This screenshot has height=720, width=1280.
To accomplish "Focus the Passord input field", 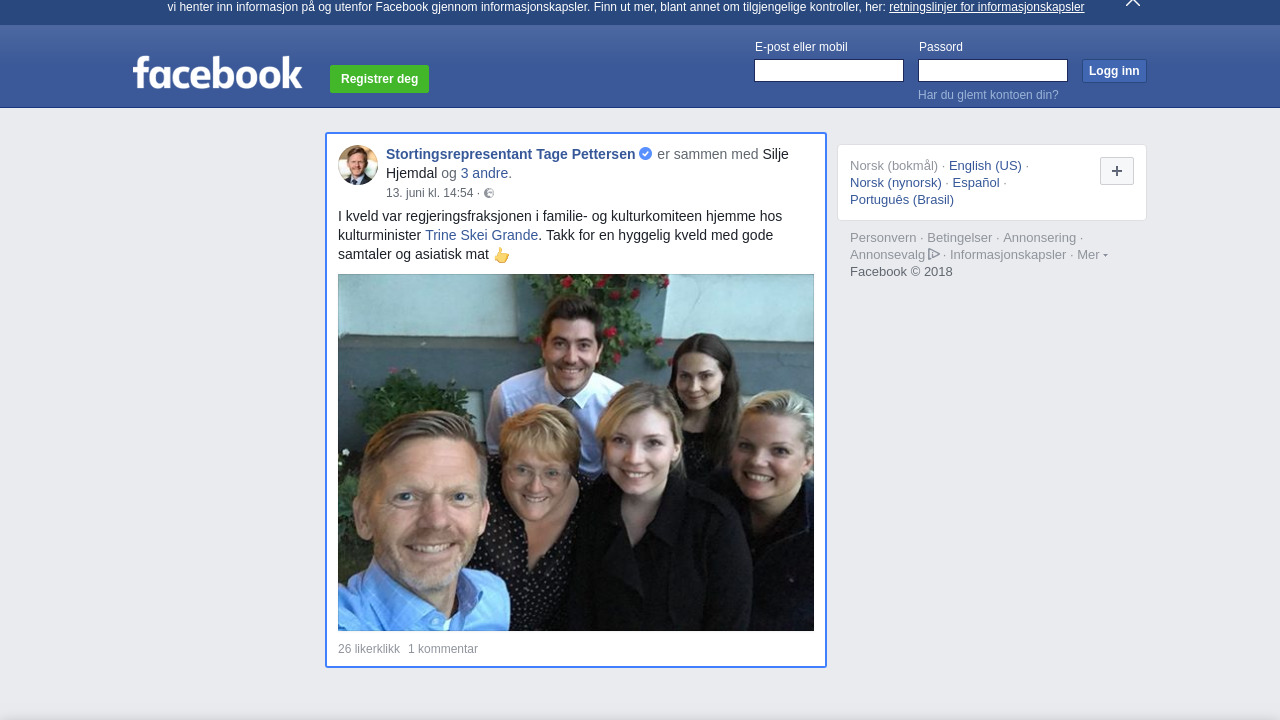I will point(993,71).
